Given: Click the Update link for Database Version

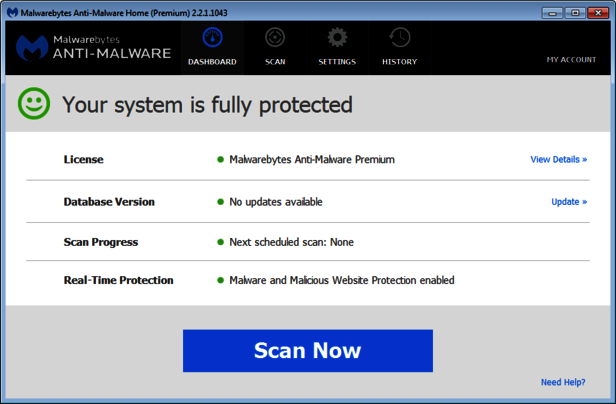Looking at the screenshot, I should pyautogui.click(x=569, y=202).
